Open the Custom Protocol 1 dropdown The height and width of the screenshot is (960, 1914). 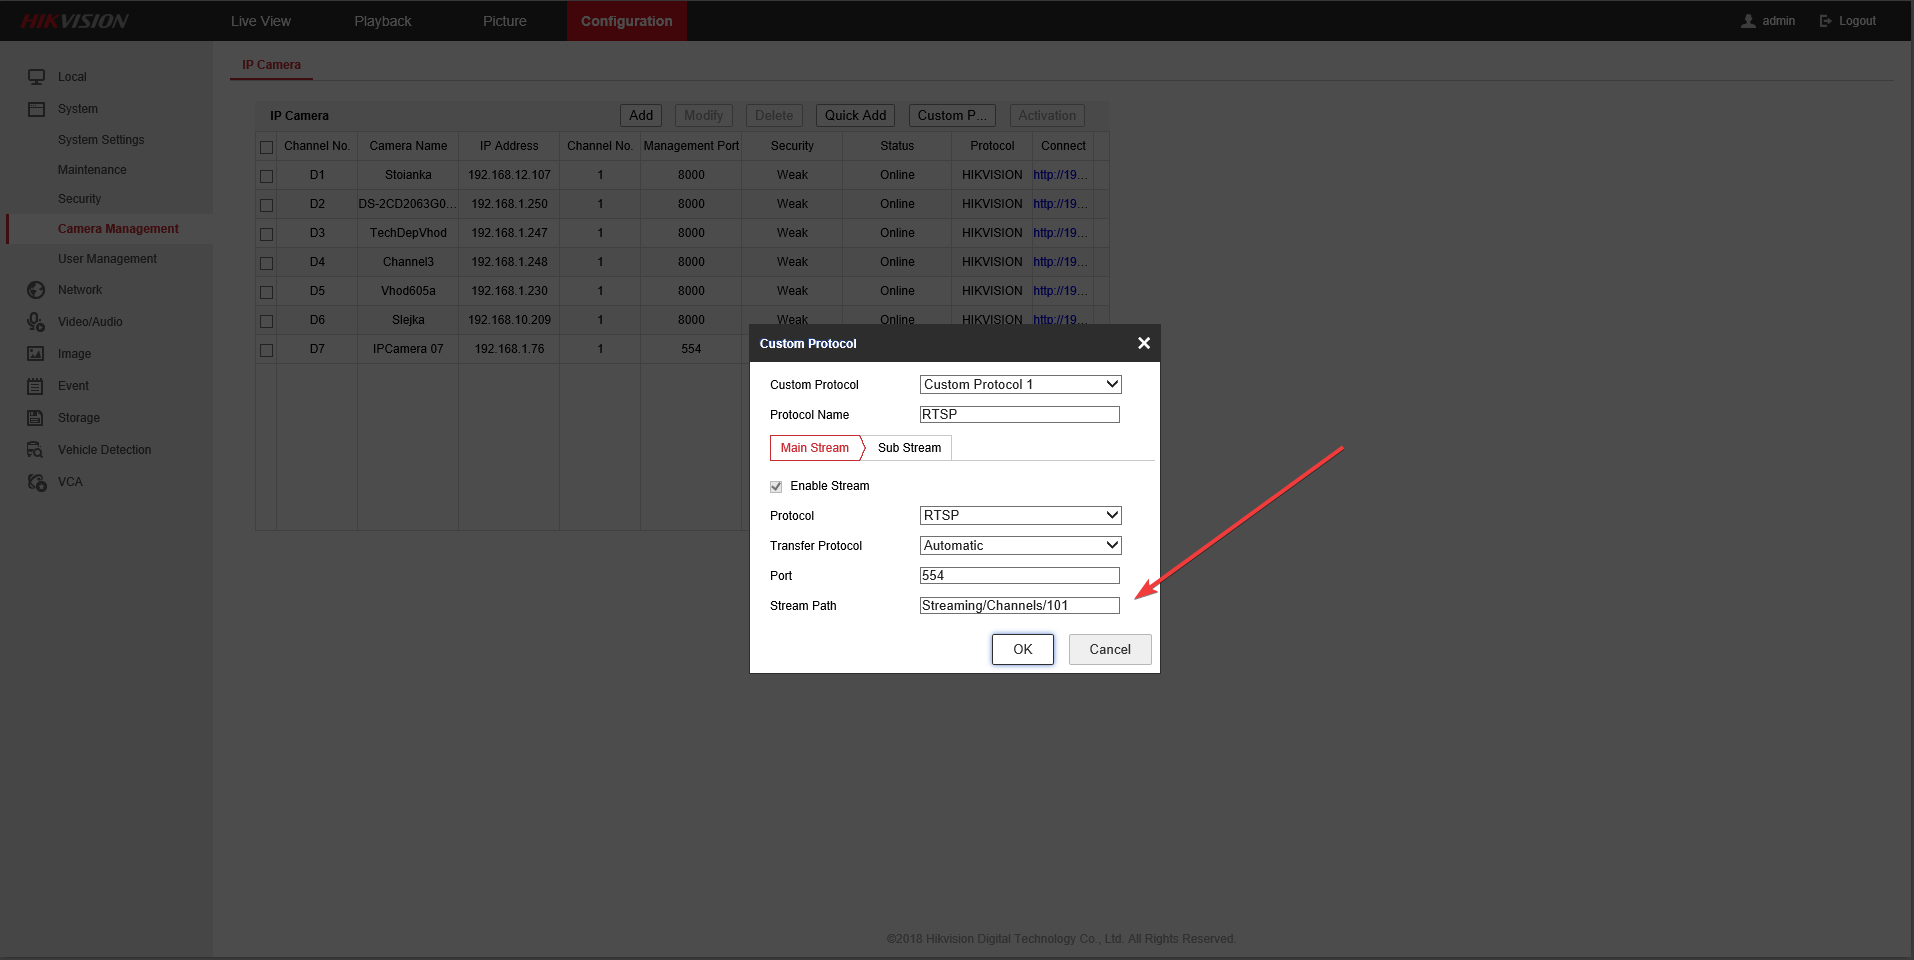(1020, 385)
